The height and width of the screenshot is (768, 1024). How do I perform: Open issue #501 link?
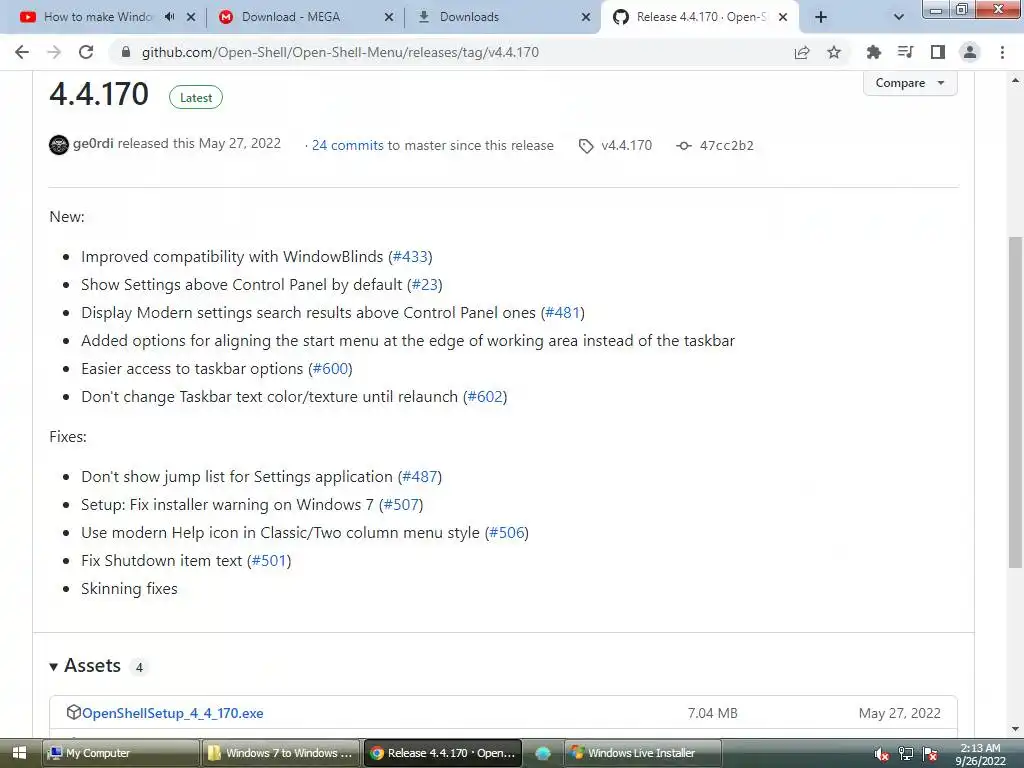point(269,561)
